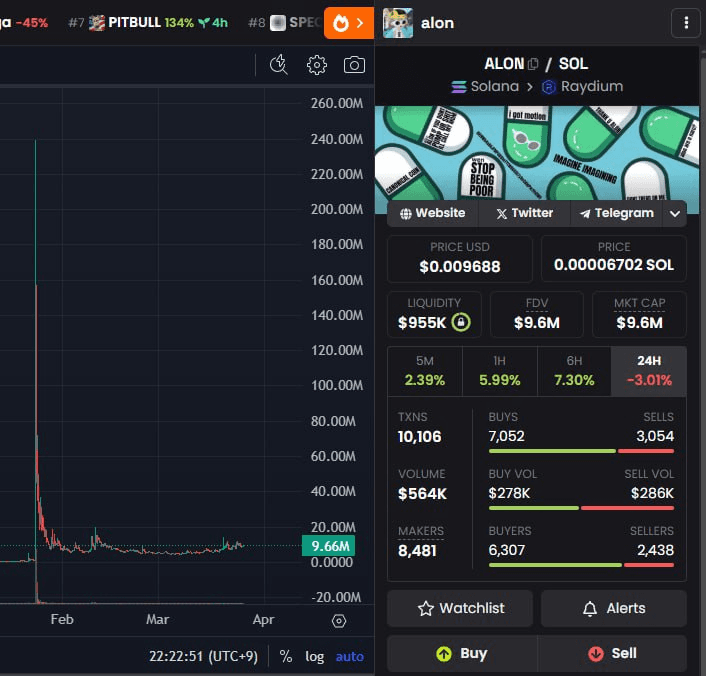
Task: Add token to Watchlist
Action: coord(460,608)
